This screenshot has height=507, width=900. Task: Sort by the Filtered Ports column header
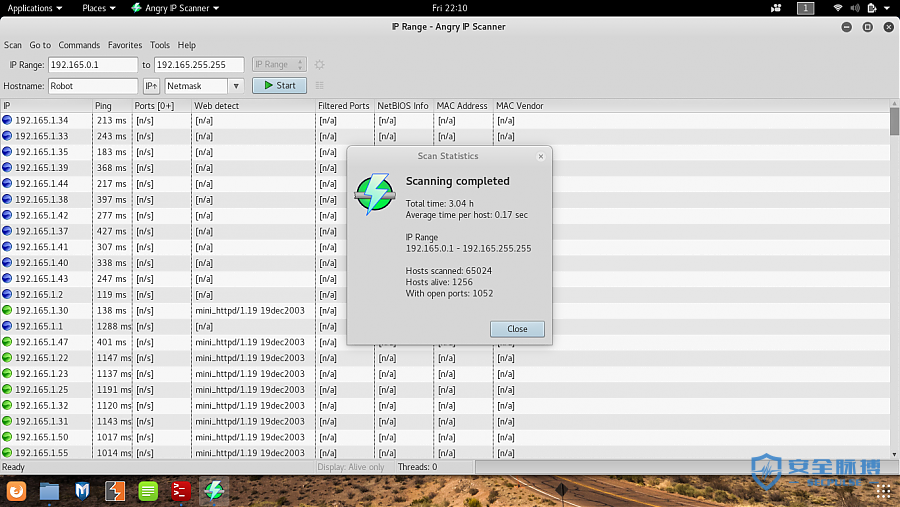(x=344, y=106)
